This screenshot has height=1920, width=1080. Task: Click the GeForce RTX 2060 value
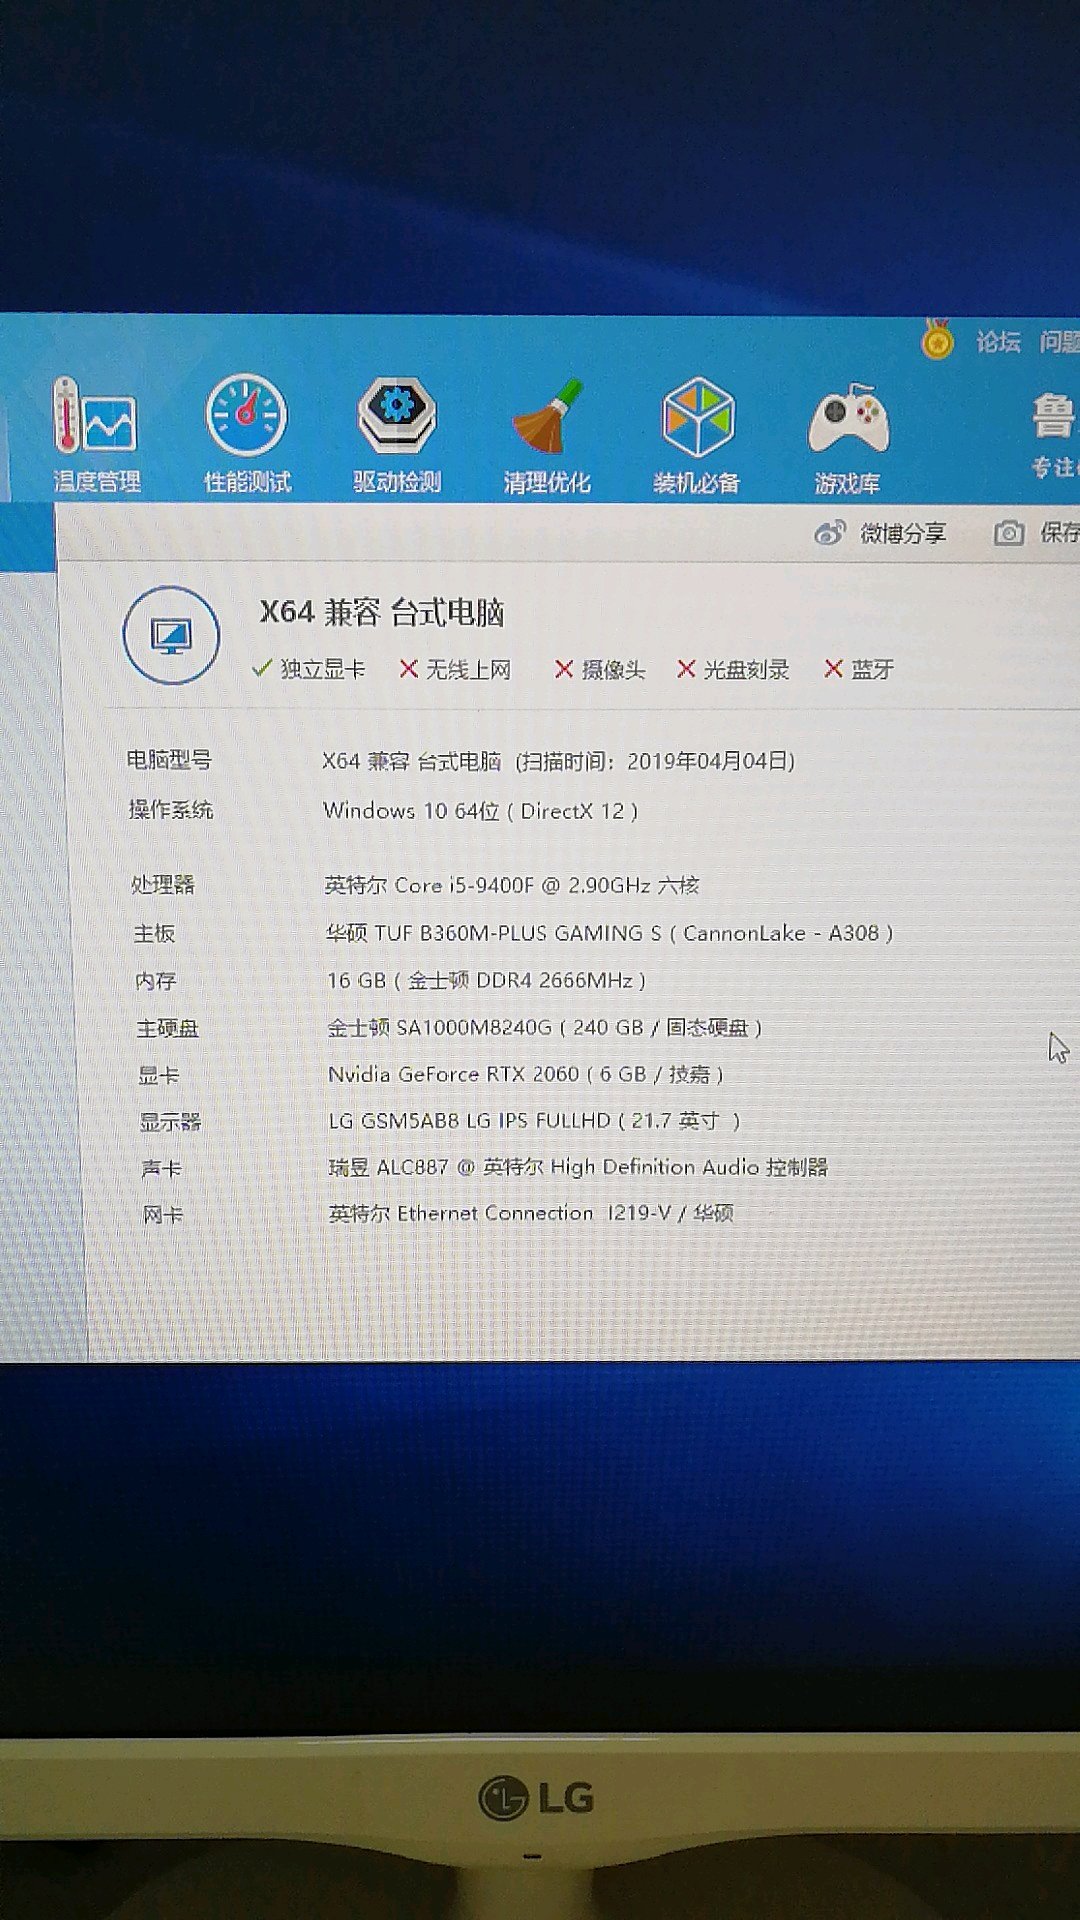[526, 1074]
